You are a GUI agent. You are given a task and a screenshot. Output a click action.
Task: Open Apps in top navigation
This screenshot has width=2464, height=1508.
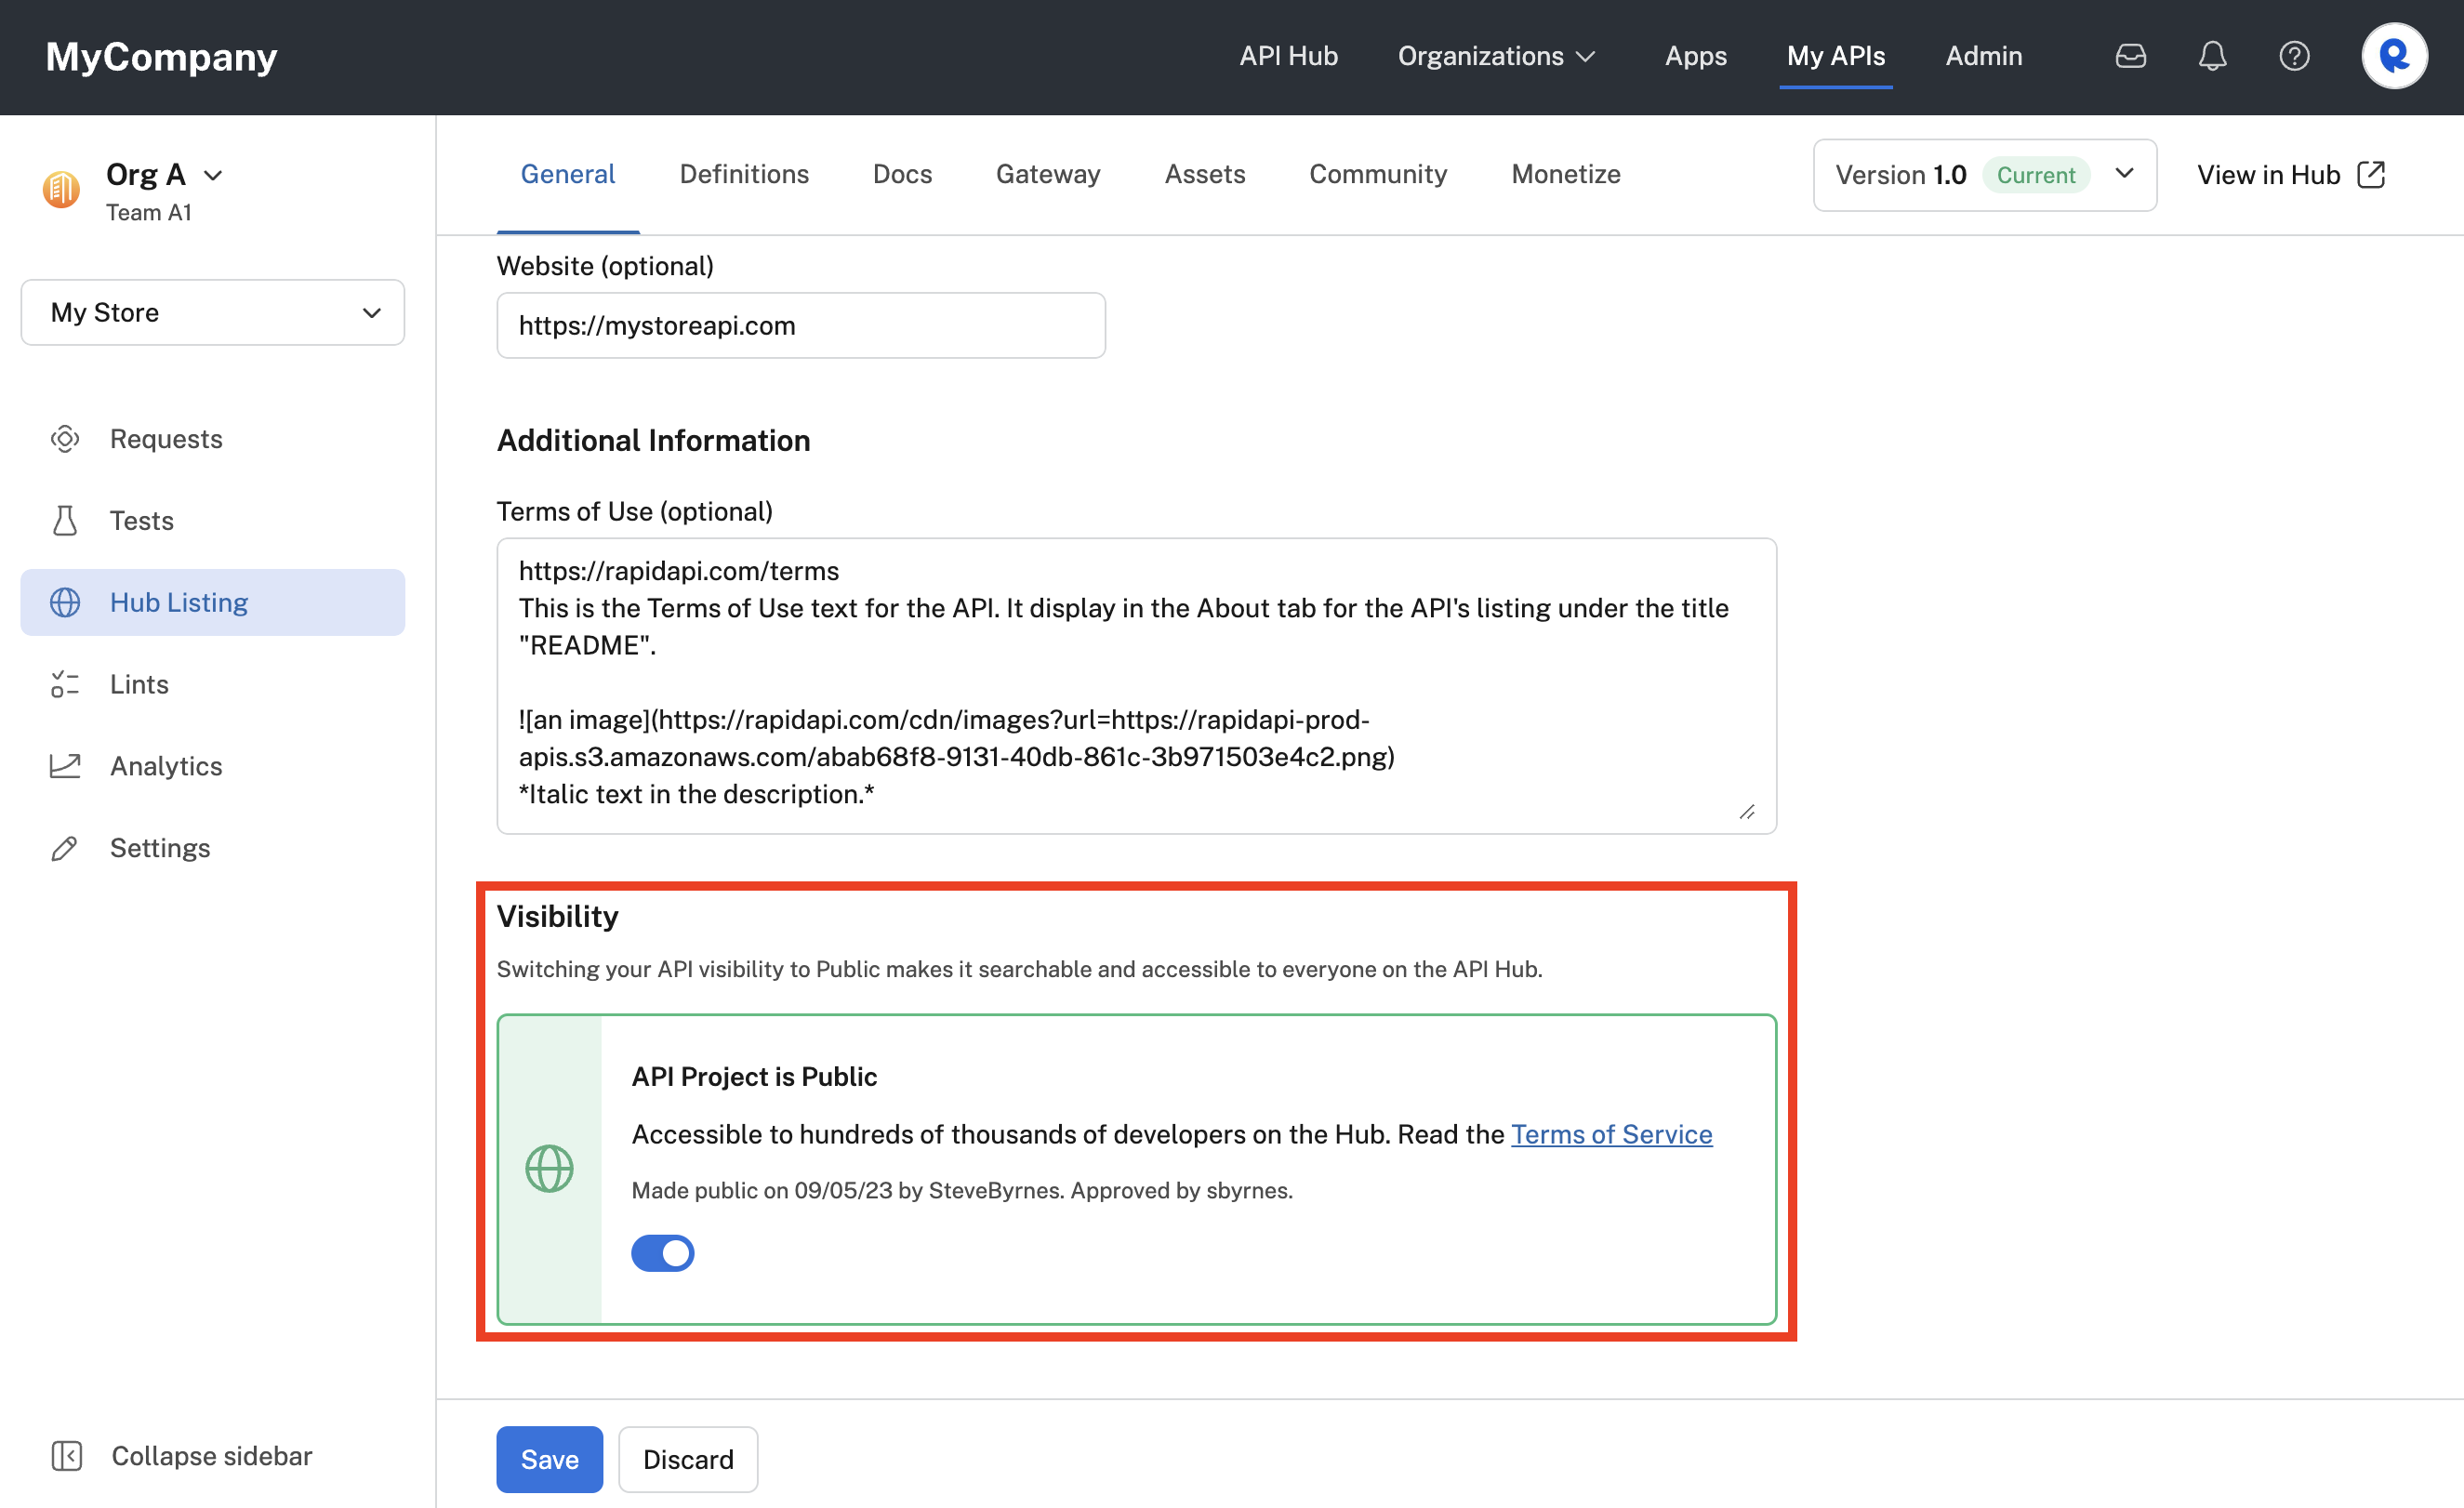1696,56
